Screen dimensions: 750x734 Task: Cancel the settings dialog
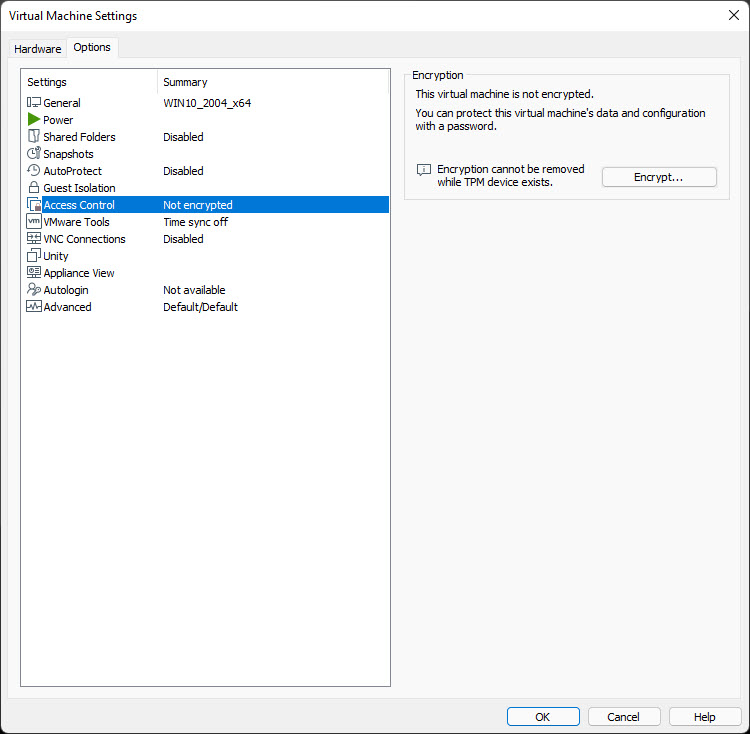click(624, 717)
